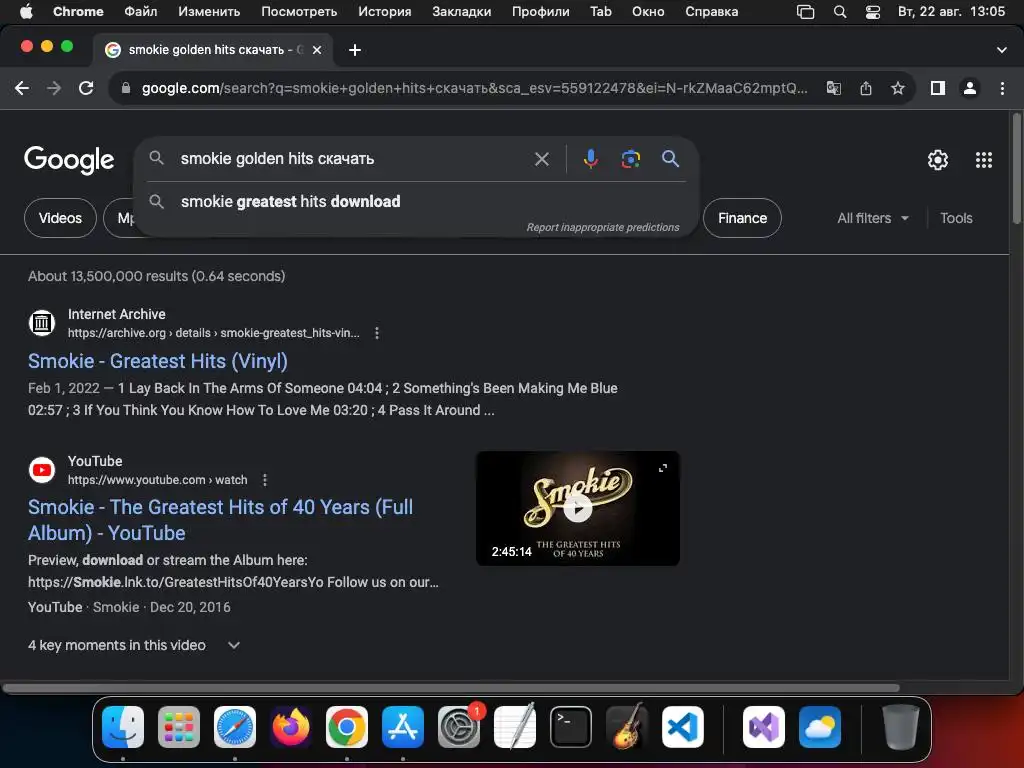Open the Chrome three-dot menu
The height and width of the screenshot is (768, 1024).
click(1002, 88)
